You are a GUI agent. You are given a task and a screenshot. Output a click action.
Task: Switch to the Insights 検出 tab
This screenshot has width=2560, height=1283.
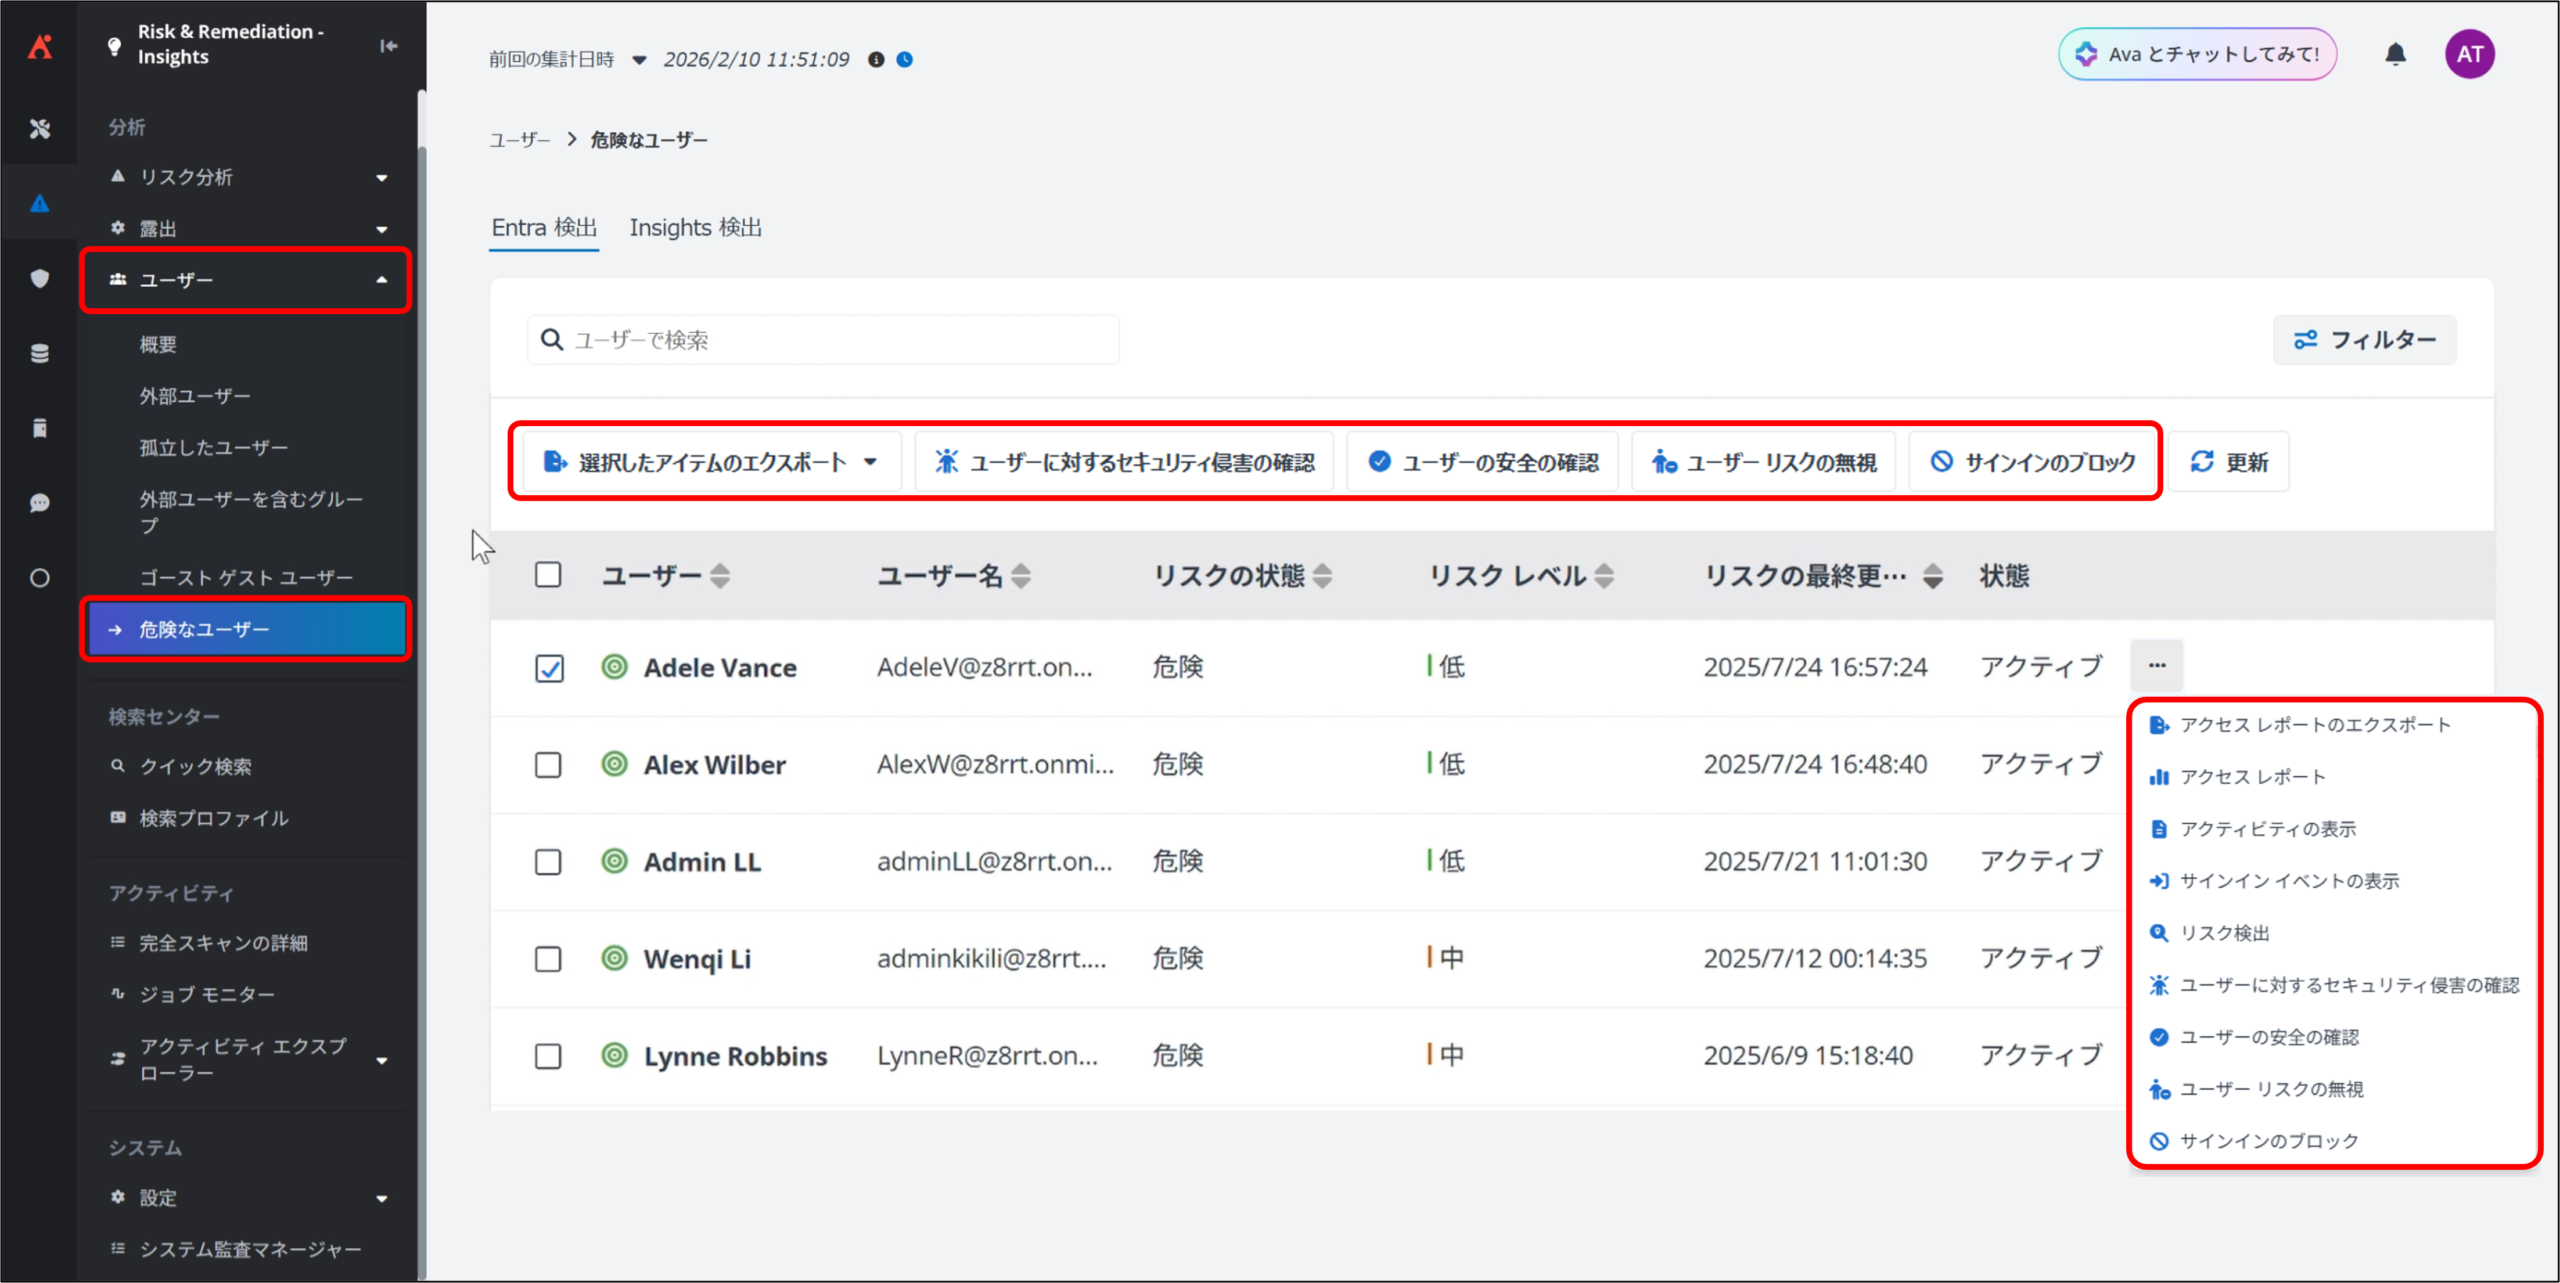pyautogui.click(x=695, y=228)
